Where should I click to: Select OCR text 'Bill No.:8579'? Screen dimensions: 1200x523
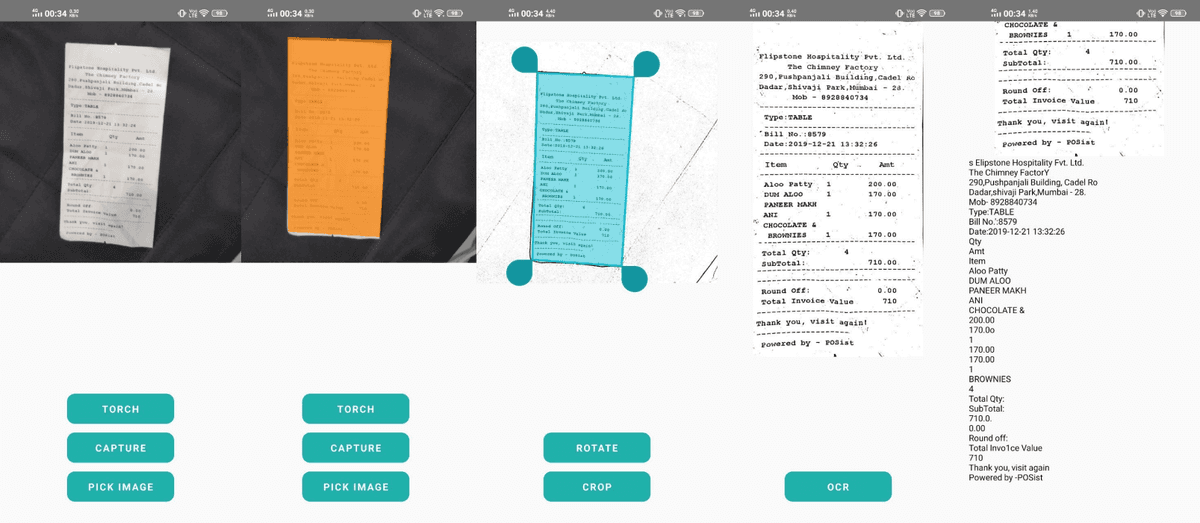click(994, 222)
